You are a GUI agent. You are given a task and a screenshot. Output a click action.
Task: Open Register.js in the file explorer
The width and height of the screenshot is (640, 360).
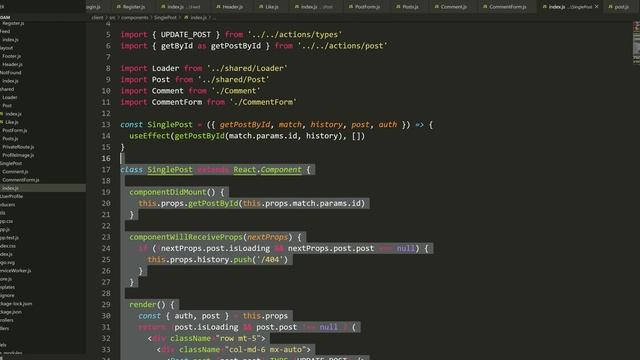13,23
